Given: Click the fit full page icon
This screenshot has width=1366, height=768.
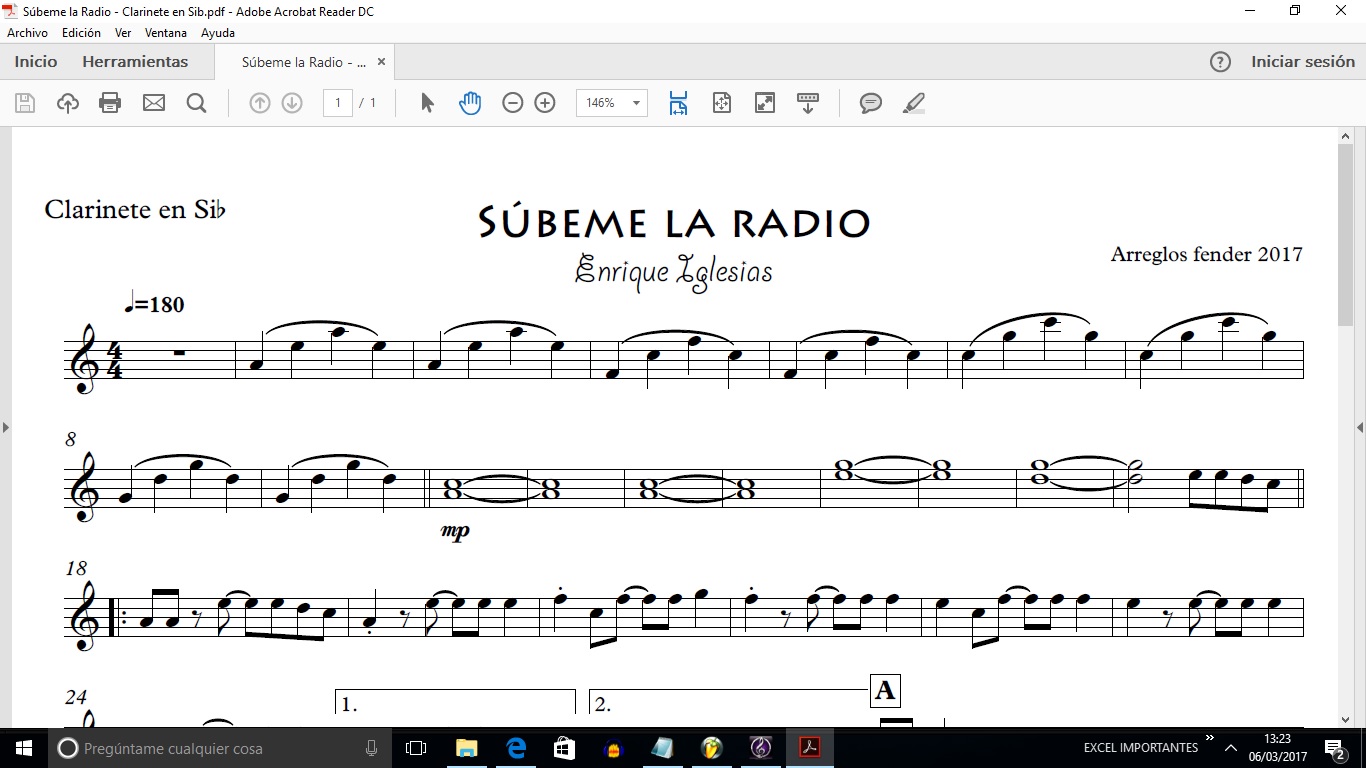Looking at the screenshot, I should pyautogui.click(x=722, y=103).
